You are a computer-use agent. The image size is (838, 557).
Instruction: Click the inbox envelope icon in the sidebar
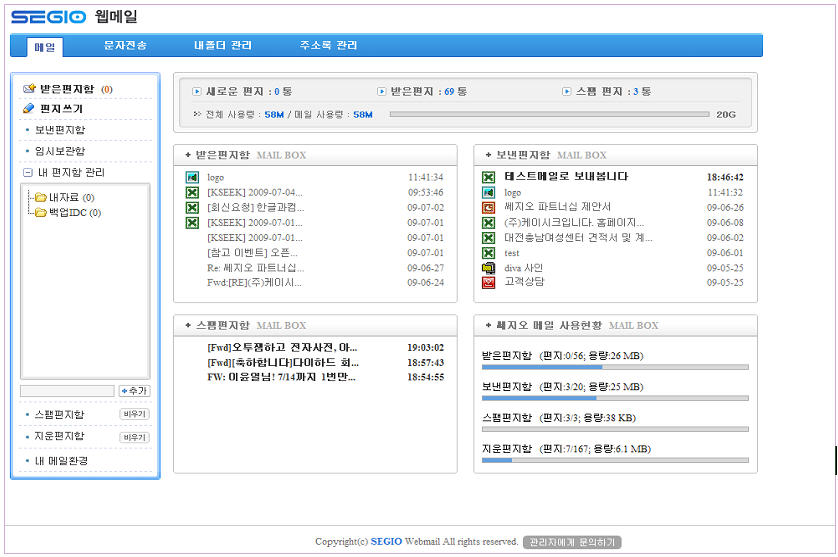29,89
